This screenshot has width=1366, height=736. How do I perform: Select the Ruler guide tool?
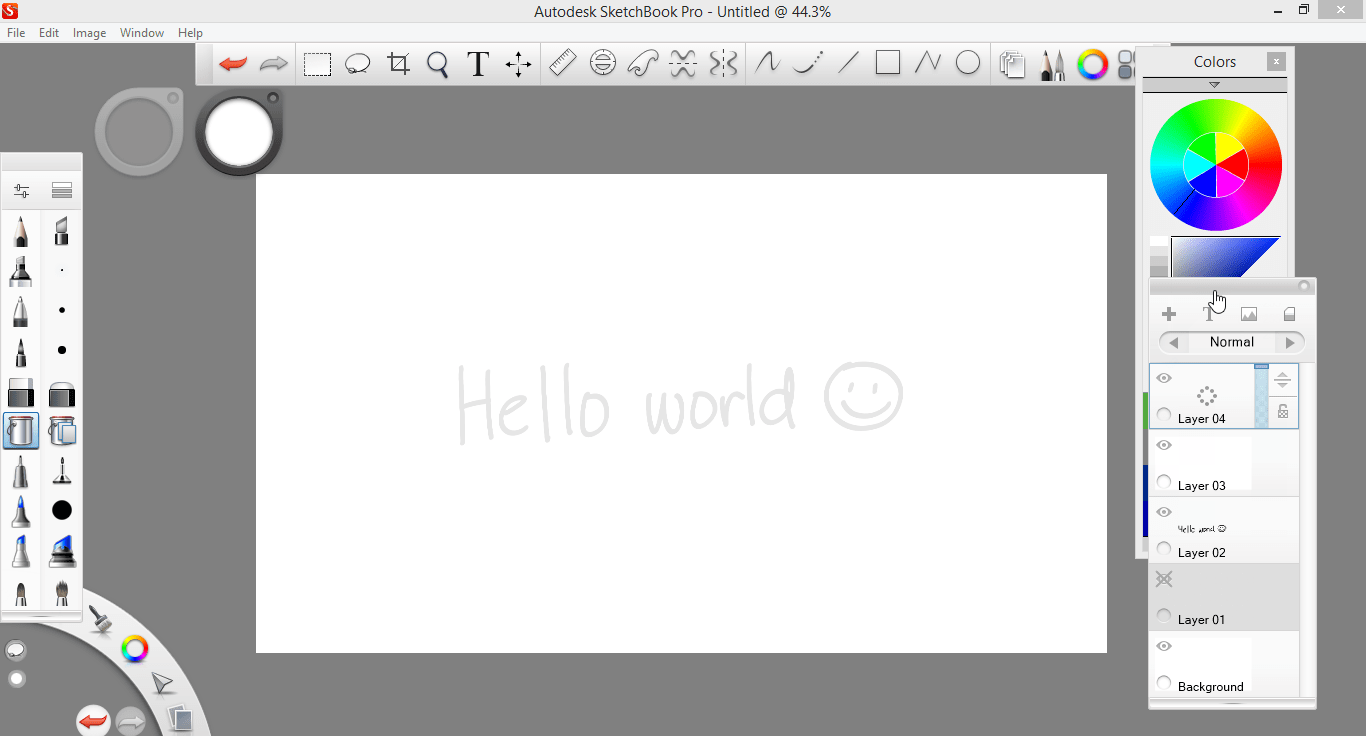tap(562, 62)
